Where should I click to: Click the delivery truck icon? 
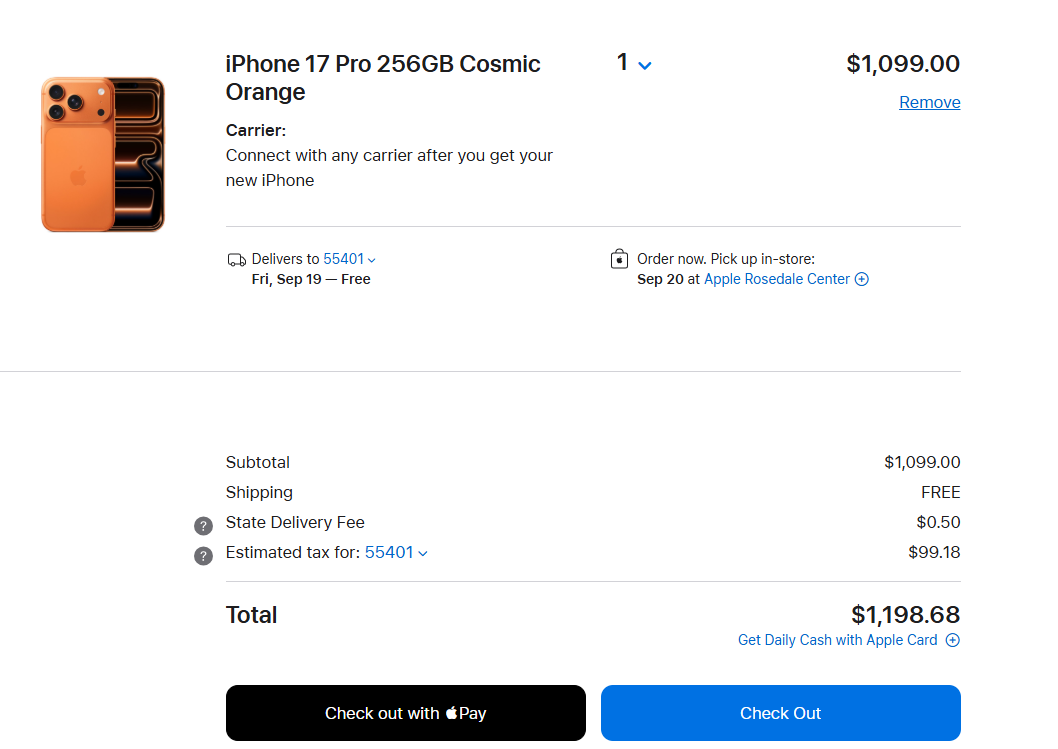pyautogui.click(x=236, y=260)
